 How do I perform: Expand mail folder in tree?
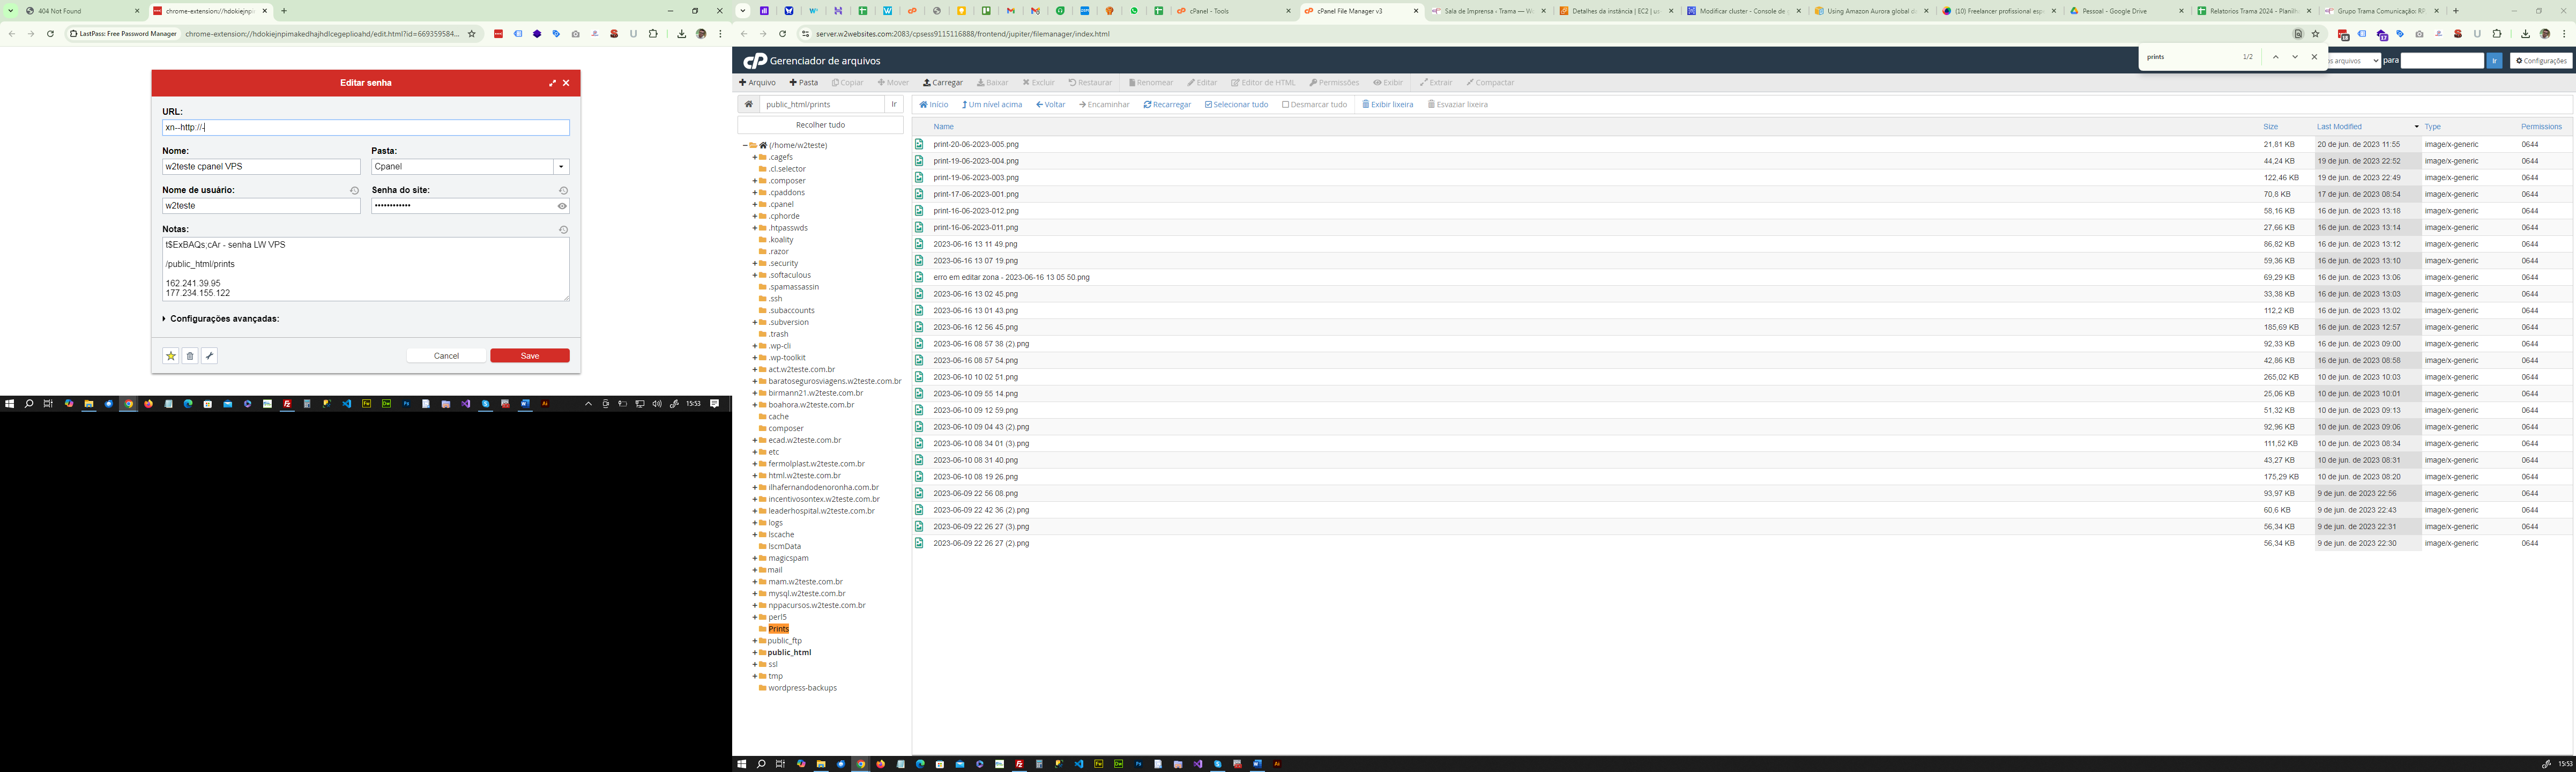click(x=755, y=570)
